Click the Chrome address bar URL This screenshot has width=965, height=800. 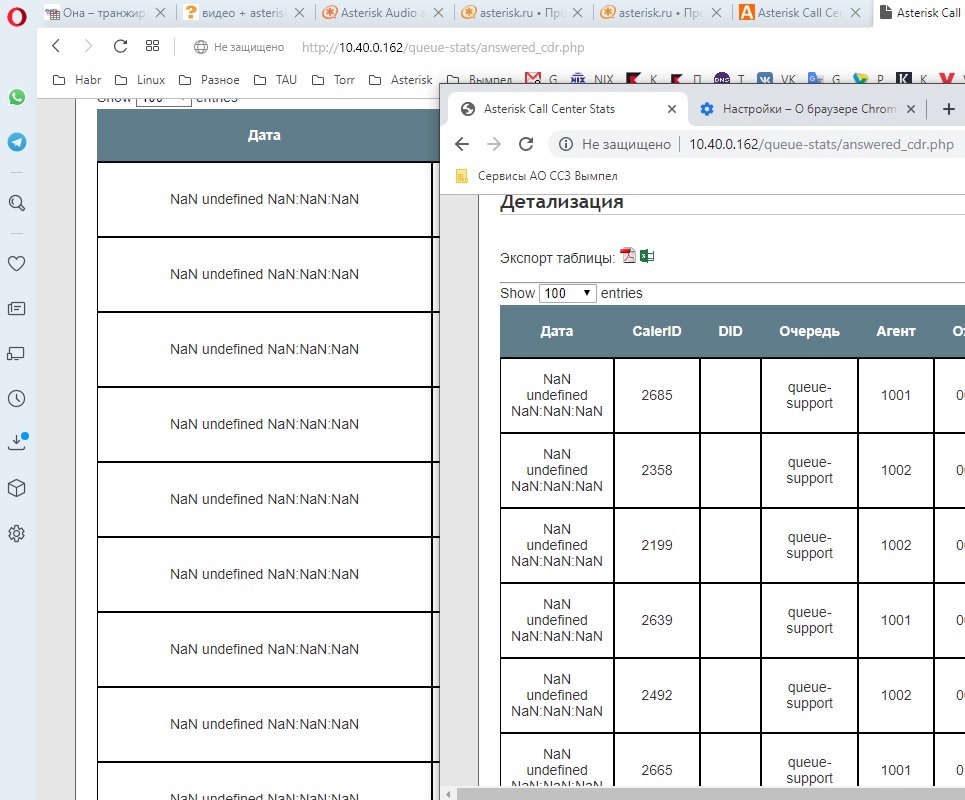(x=820, y=144)
